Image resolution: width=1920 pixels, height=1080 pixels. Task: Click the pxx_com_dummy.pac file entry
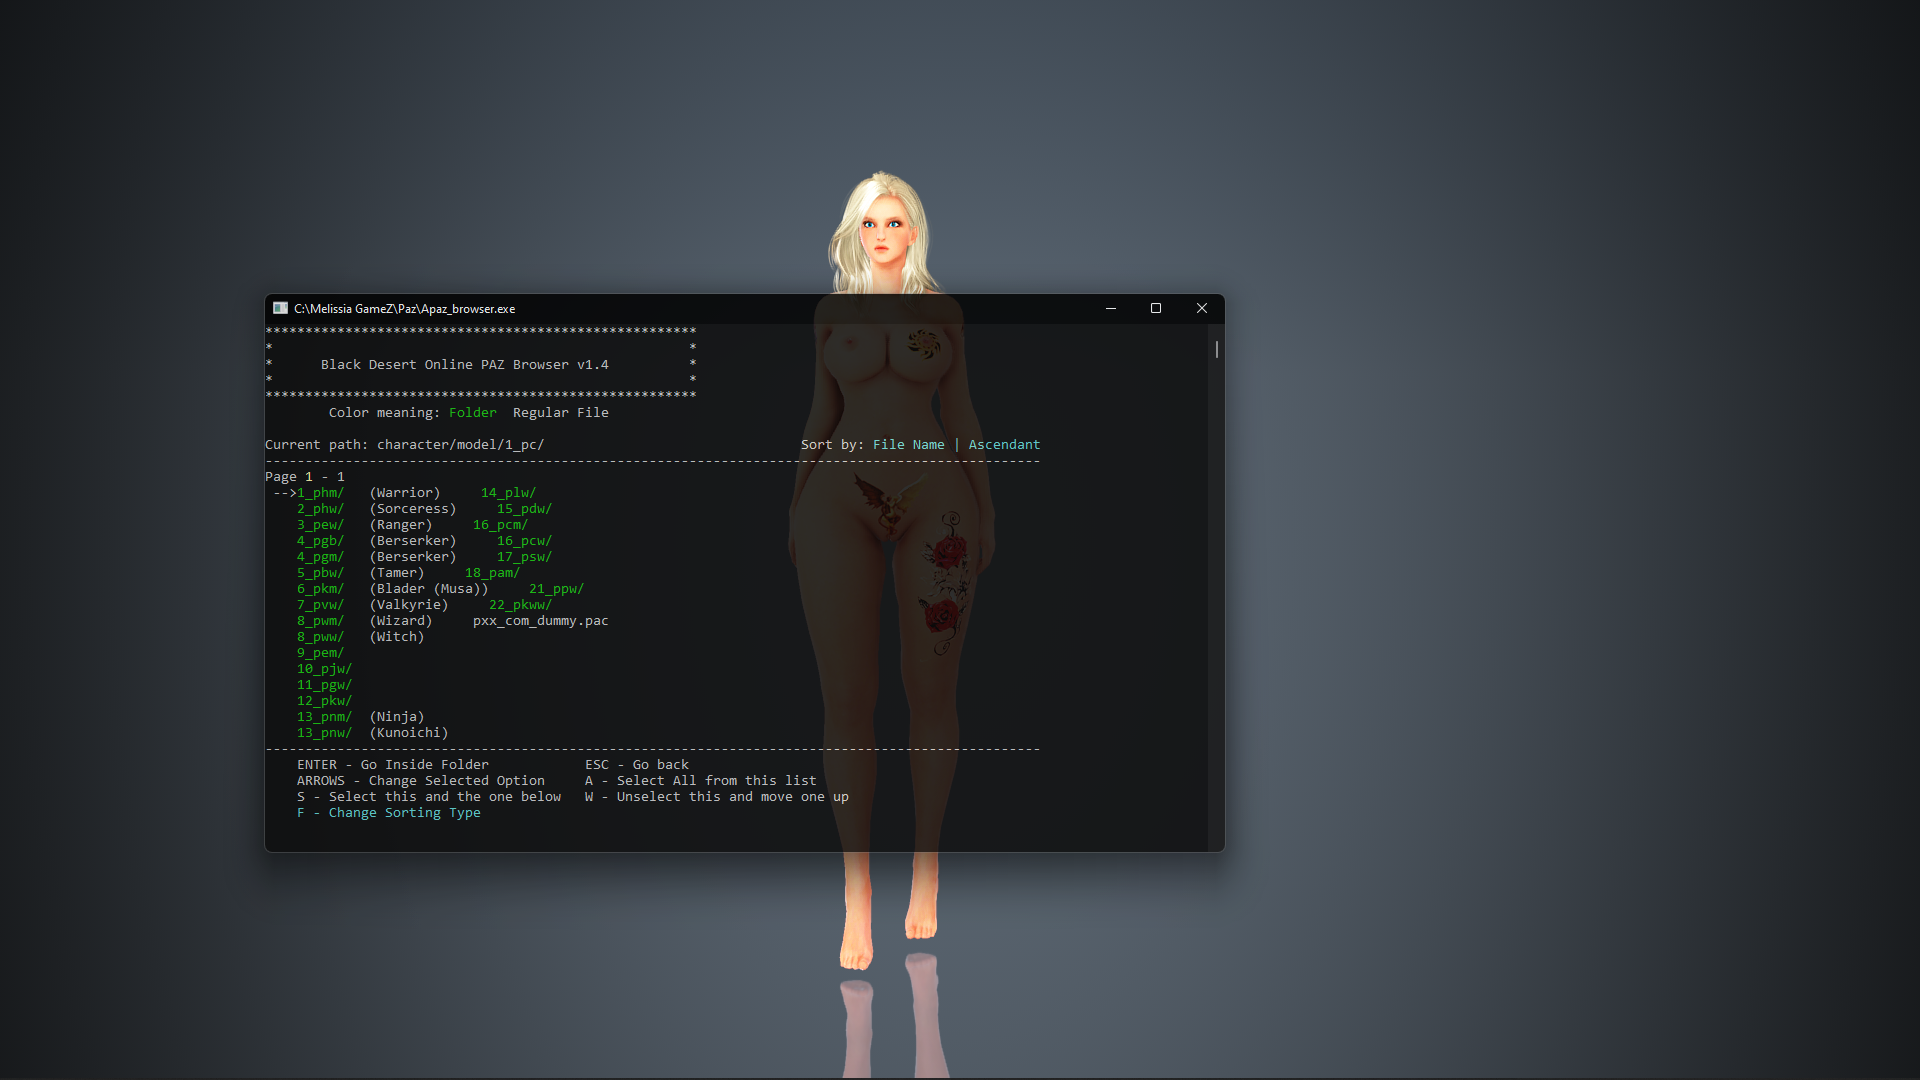pyautogui.click(x=540, y=621)
